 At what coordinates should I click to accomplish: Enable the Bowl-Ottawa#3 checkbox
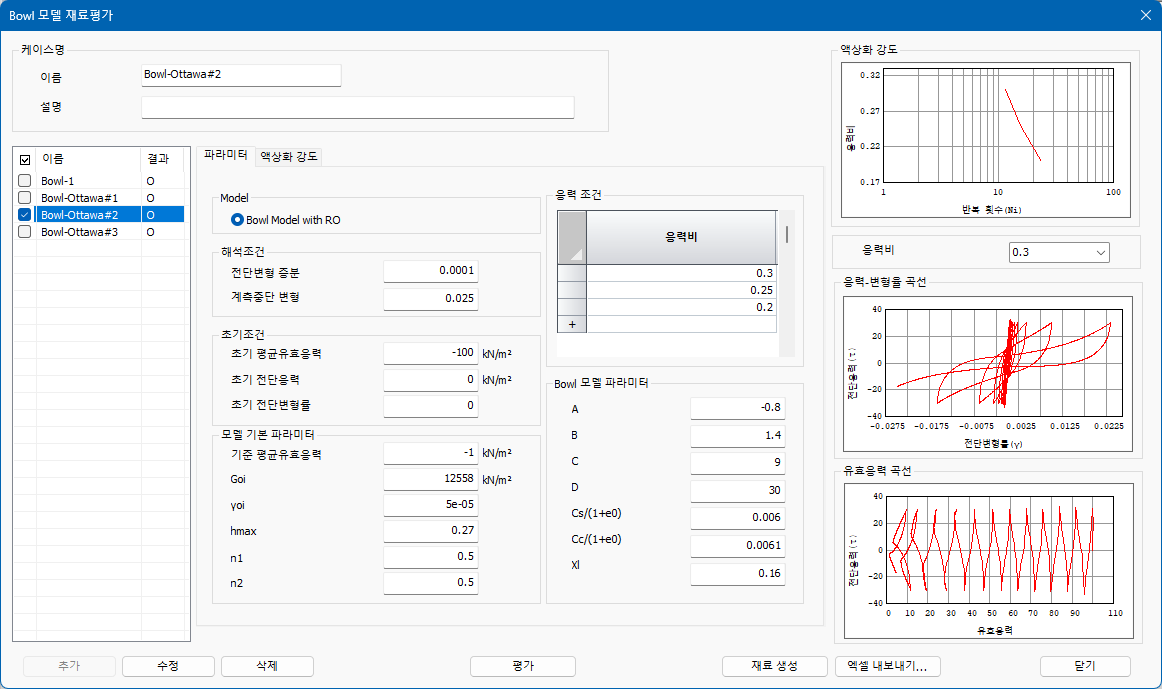click(24, 232)
